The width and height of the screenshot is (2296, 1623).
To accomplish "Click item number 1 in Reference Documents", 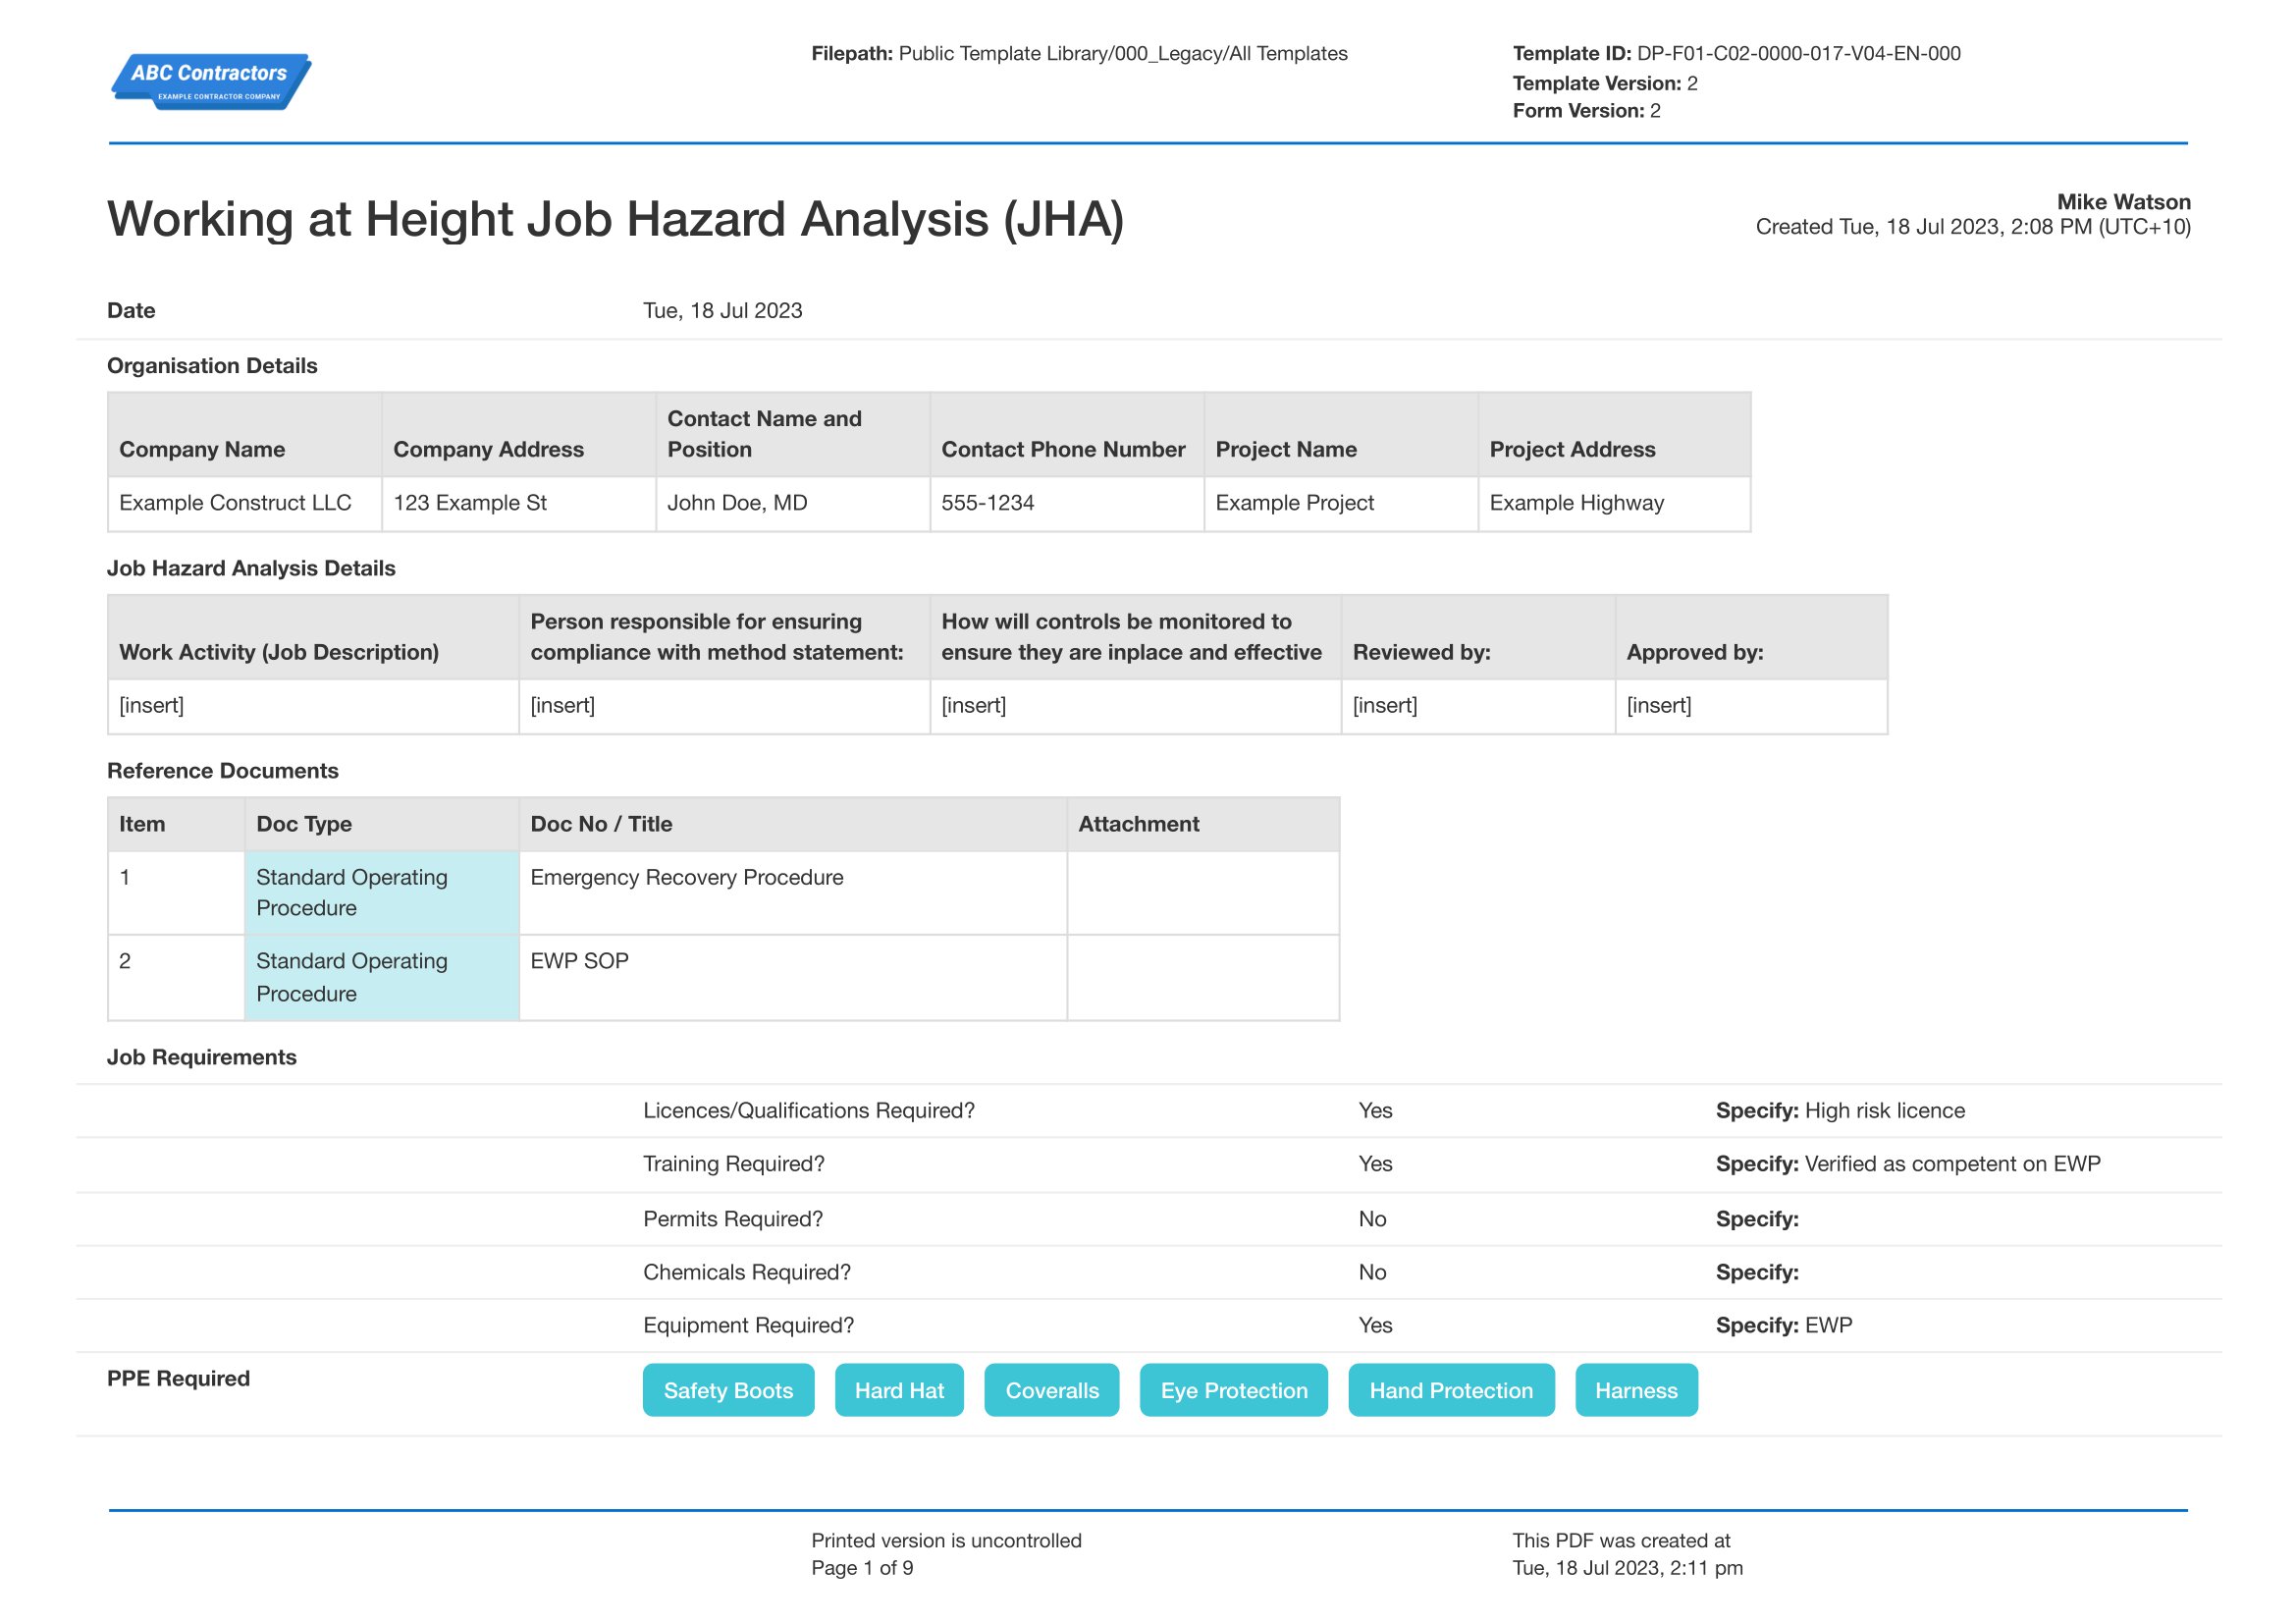I will click(125, 877).
